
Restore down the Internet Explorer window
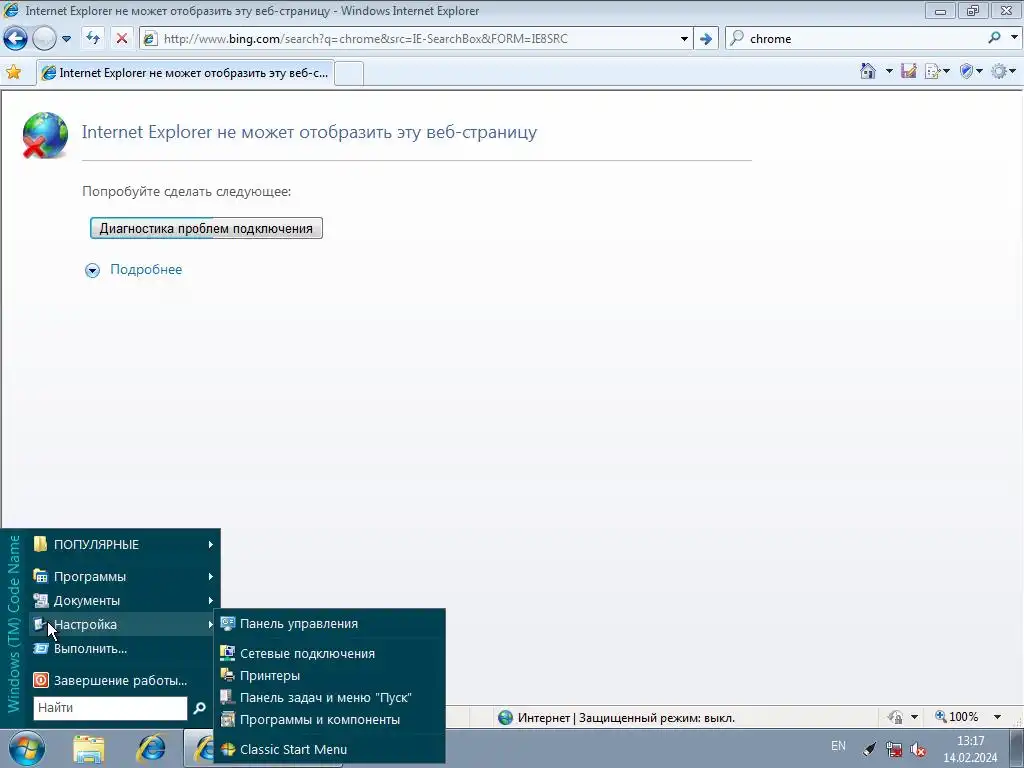[x=973, y=10]
